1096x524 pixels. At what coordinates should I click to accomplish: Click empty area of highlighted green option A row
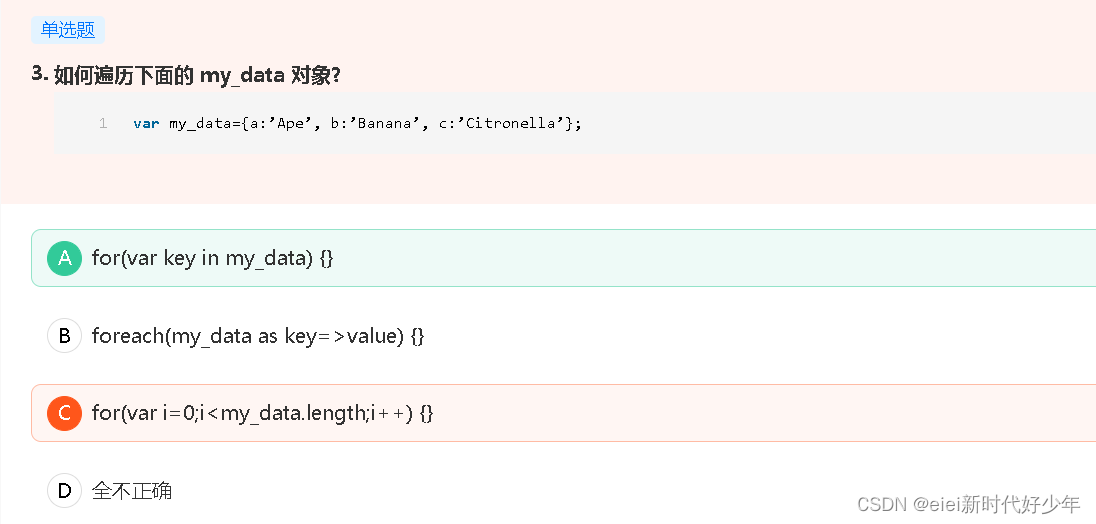coord(699,258)
